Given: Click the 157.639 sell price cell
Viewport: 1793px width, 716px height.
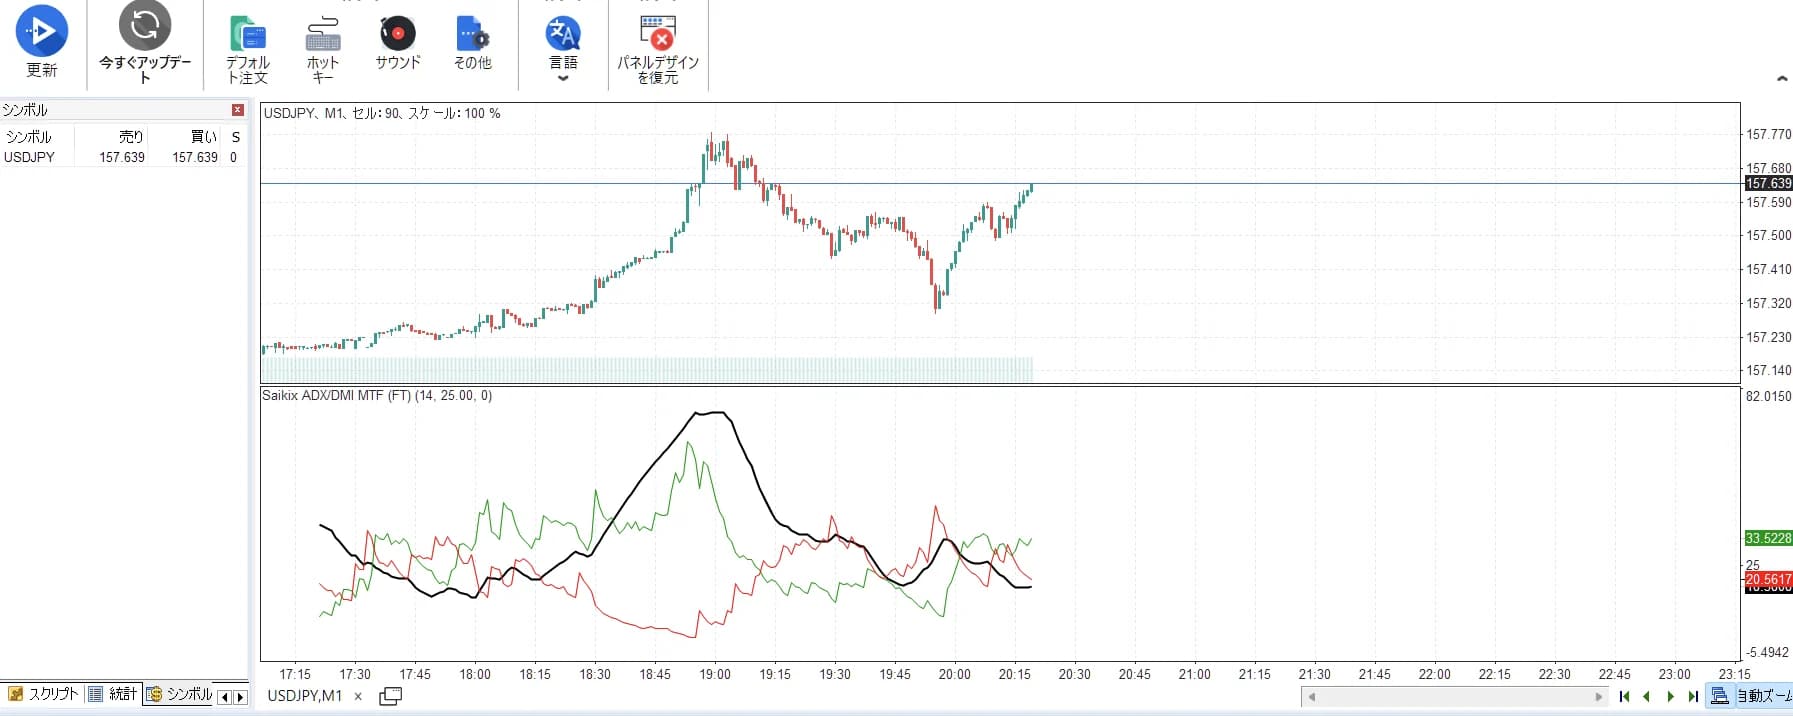Looking at the screenshot, I should pos(122,157).
